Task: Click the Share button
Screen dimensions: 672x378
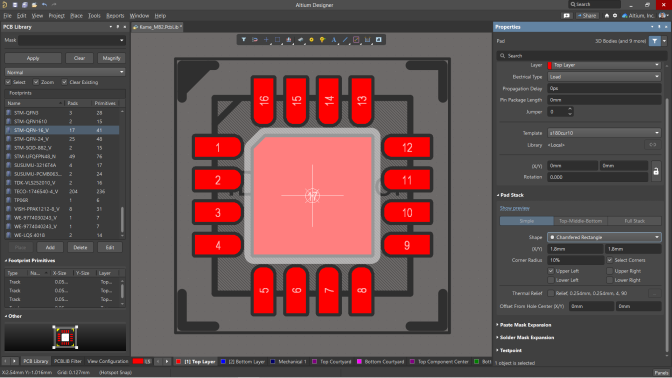Action: (x=587, y=15)
